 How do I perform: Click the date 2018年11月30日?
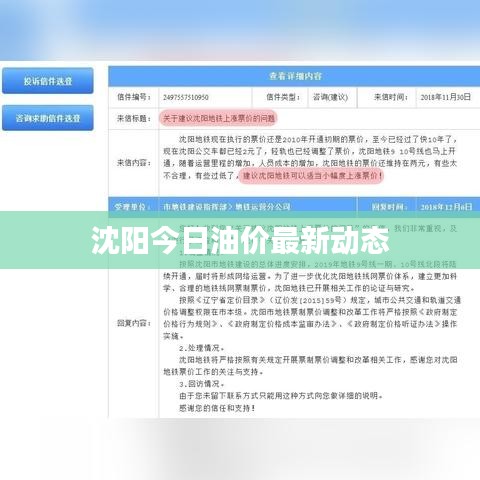coord(445,97)
